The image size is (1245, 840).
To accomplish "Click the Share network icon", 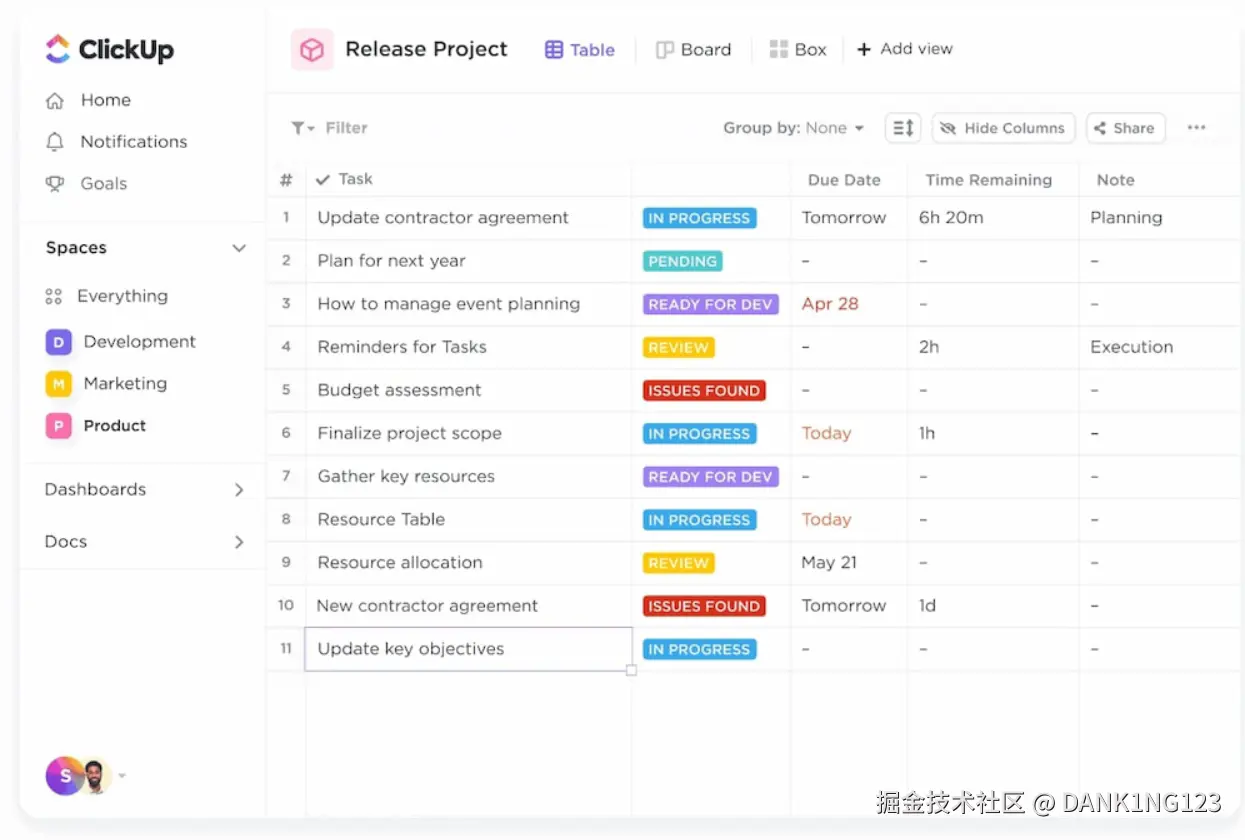I will pos(1100,128).
